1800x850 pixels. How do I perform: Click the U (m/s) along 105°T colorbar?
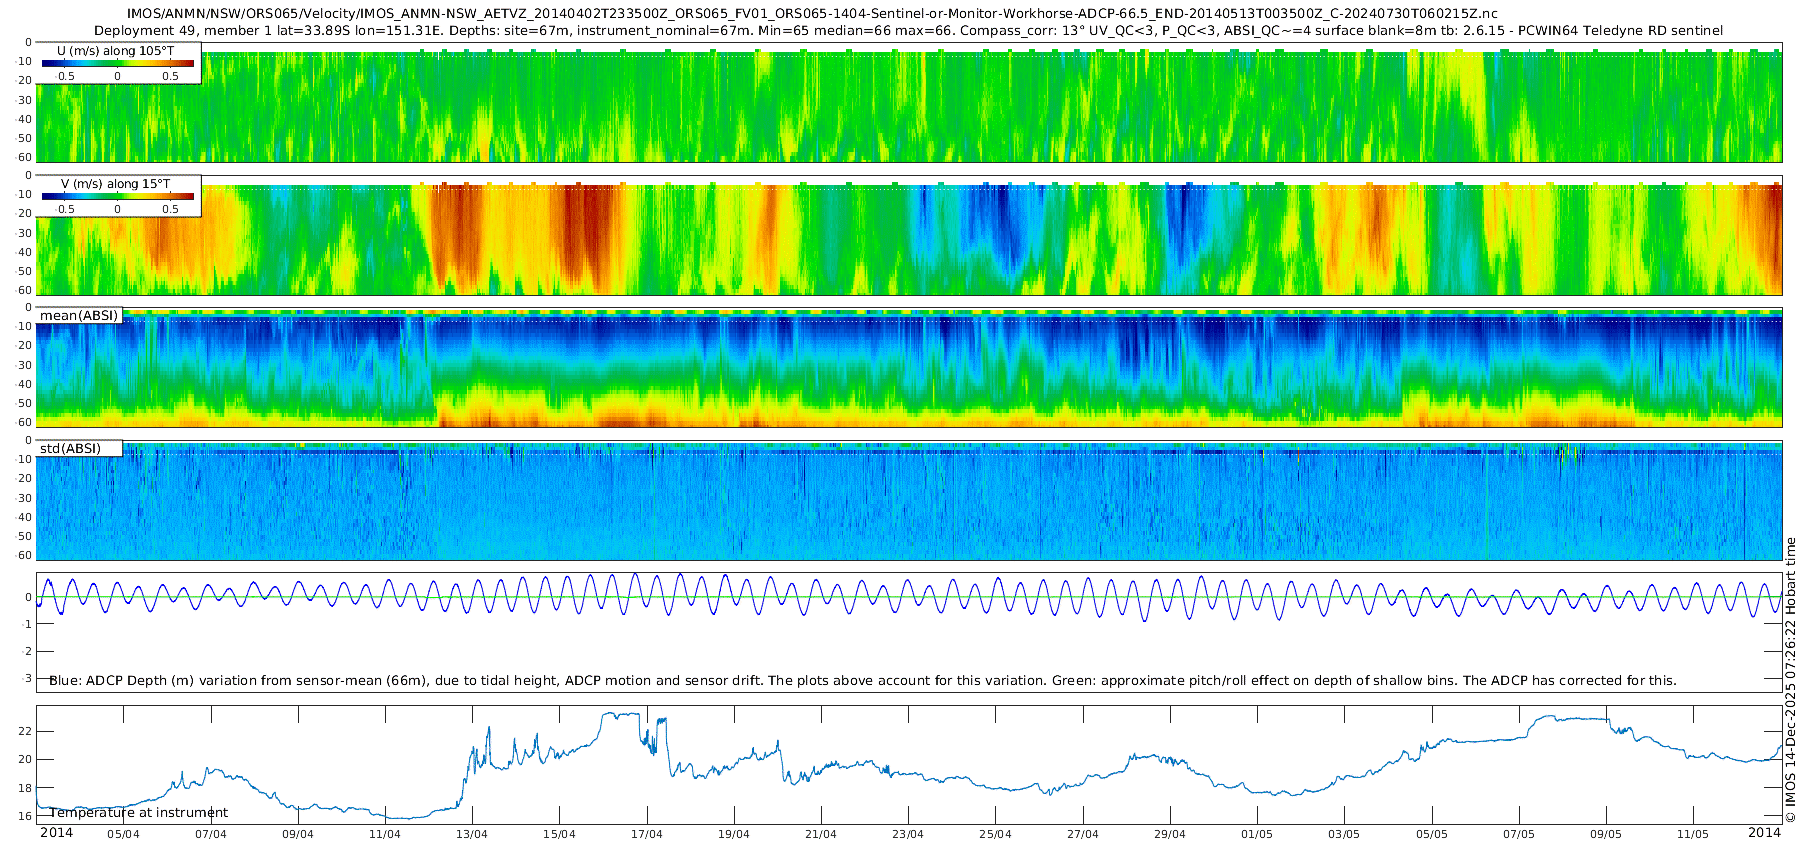point(118,63)
